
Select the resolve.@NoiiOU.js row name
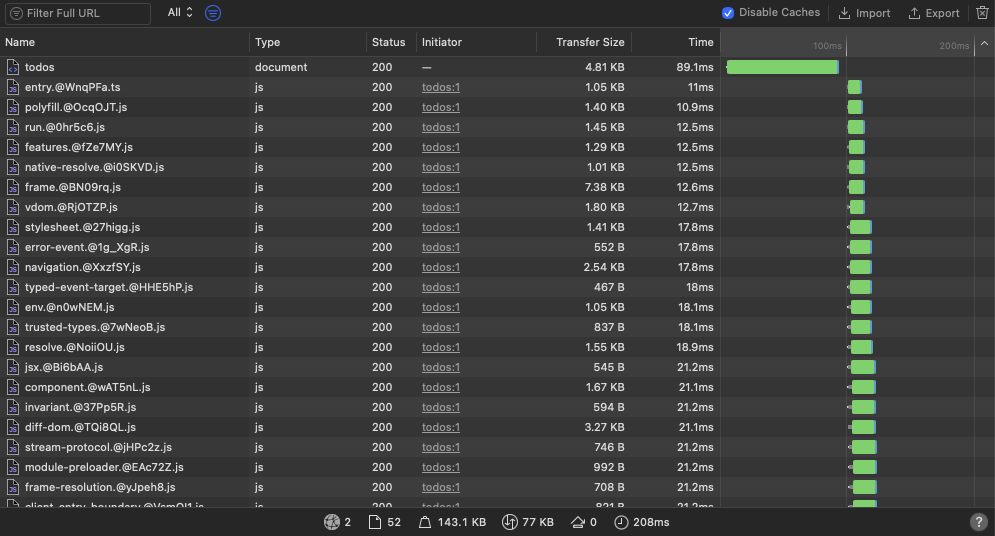pos(74,348)
